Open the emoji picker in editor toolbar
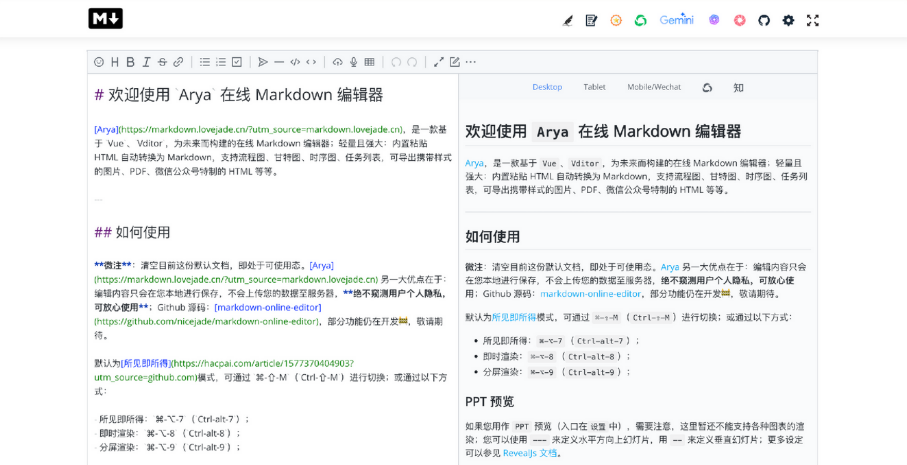907x465 pixels. tap(99, 62)
